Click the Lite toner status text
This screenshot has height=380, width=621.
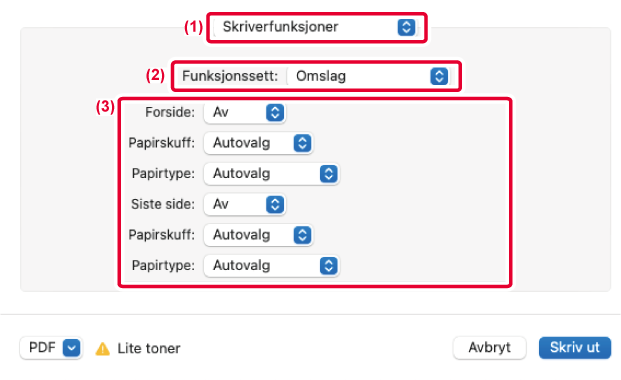tap(149, 348)
